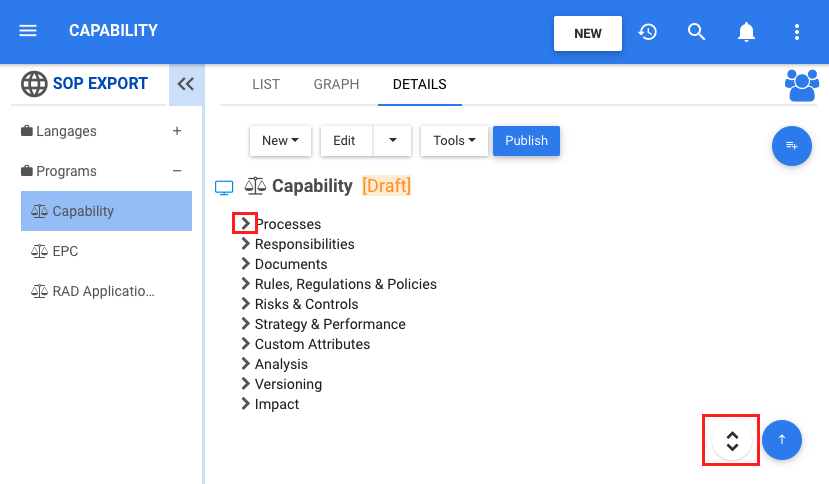Click the search magnifier icon

coord(697,32)
